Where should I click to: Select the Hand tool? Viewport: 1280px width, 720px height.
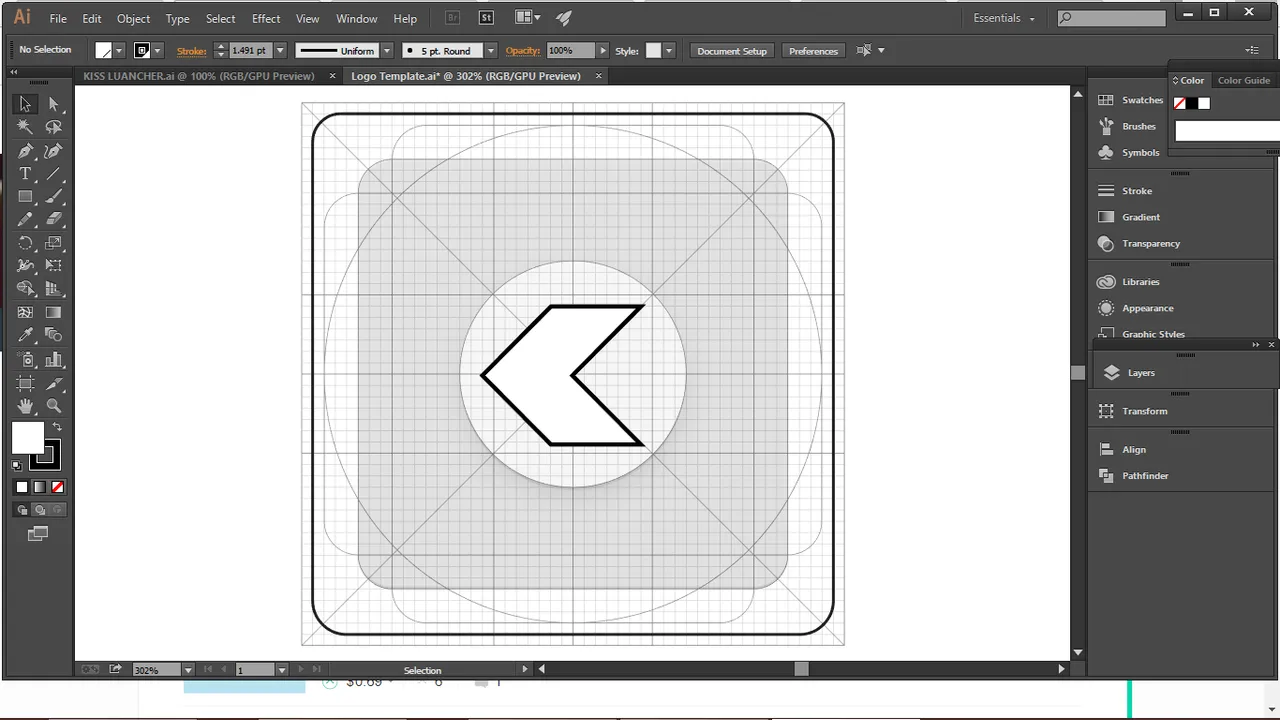click(25, 406)
